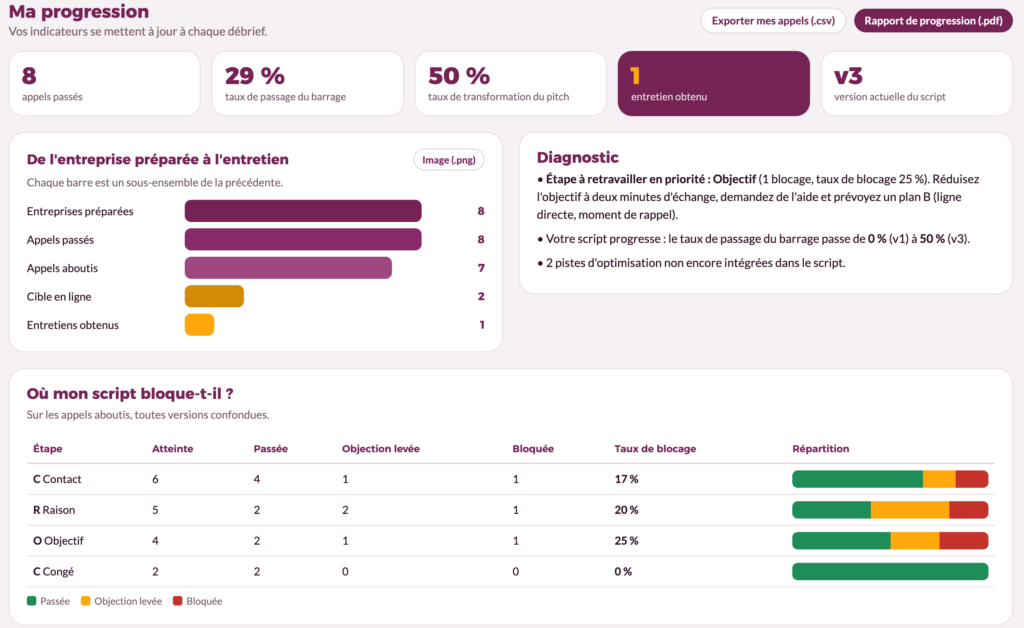Click the 'Étape' column header
1024x628 pixels.
coord(48,448)
